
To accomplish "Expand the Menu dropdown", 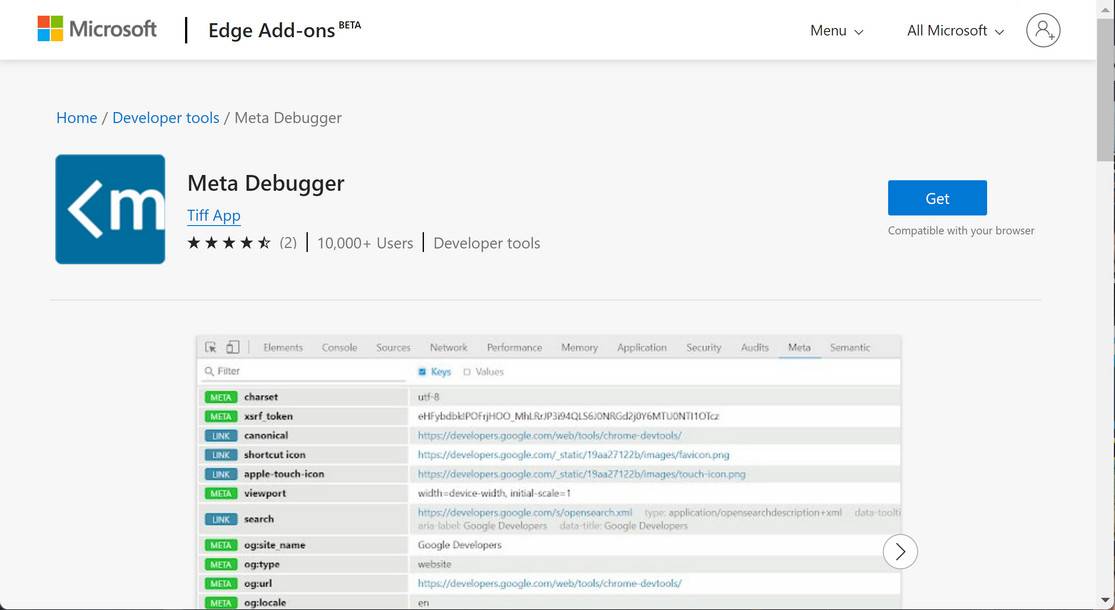I will (836, 31).
